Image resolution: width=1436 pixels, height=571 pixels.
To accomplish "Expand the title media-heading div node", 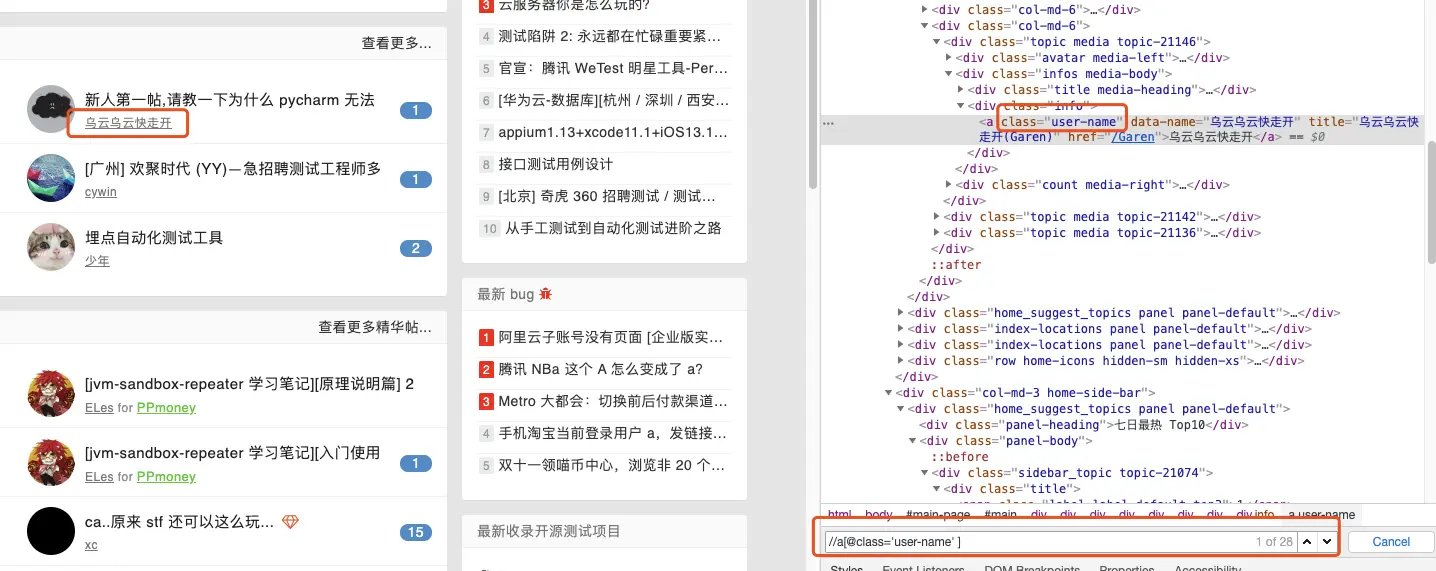I will [961, 89].
